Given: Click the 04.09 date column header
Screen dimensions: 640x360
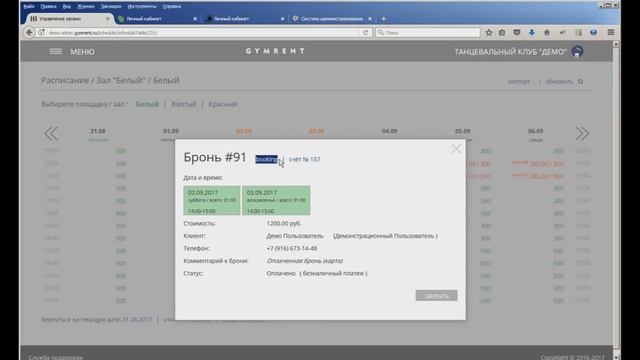Looking at the screenshot, I should coord(389,131).
